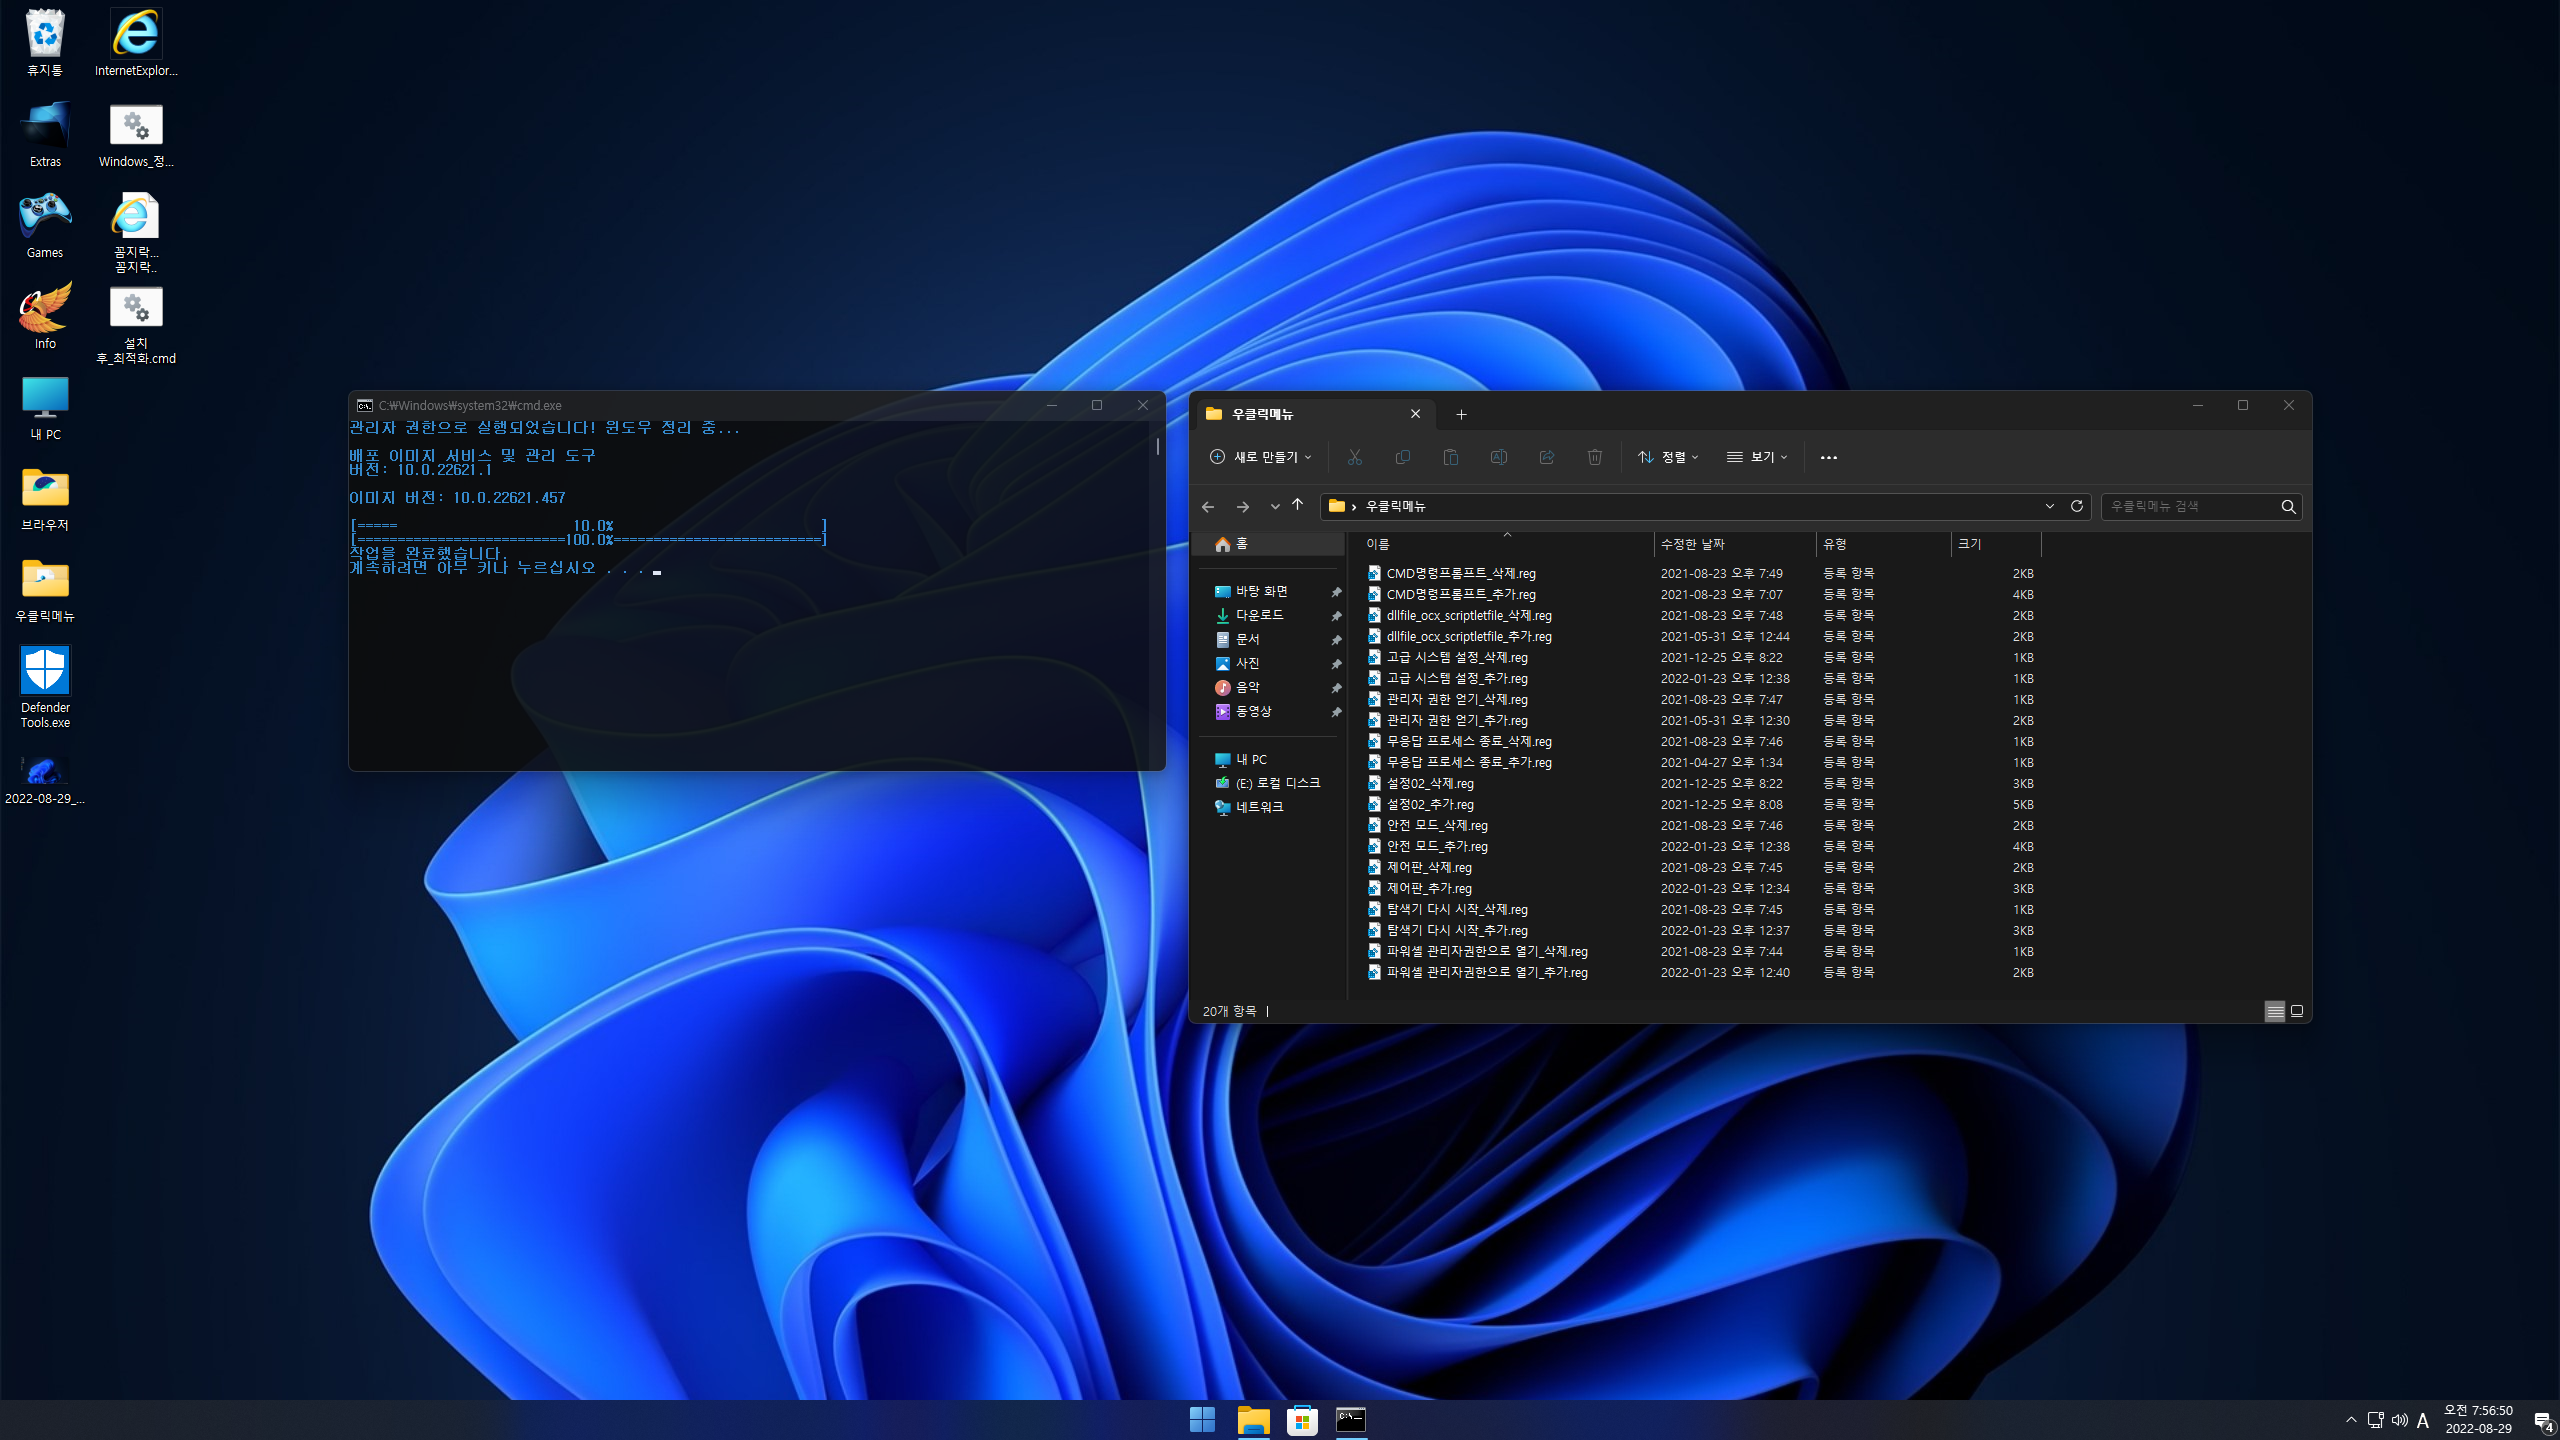Click the 새로 만들기 button
The height and width of the screenshot is (1440, 2560).
point(1260,457)
